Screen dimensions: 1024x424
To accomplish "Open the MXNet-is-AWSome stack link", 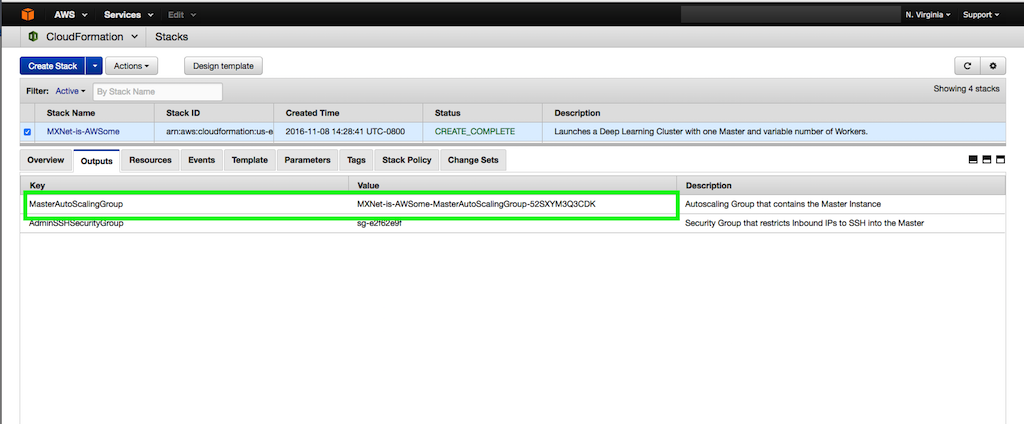I will (83, 131).
